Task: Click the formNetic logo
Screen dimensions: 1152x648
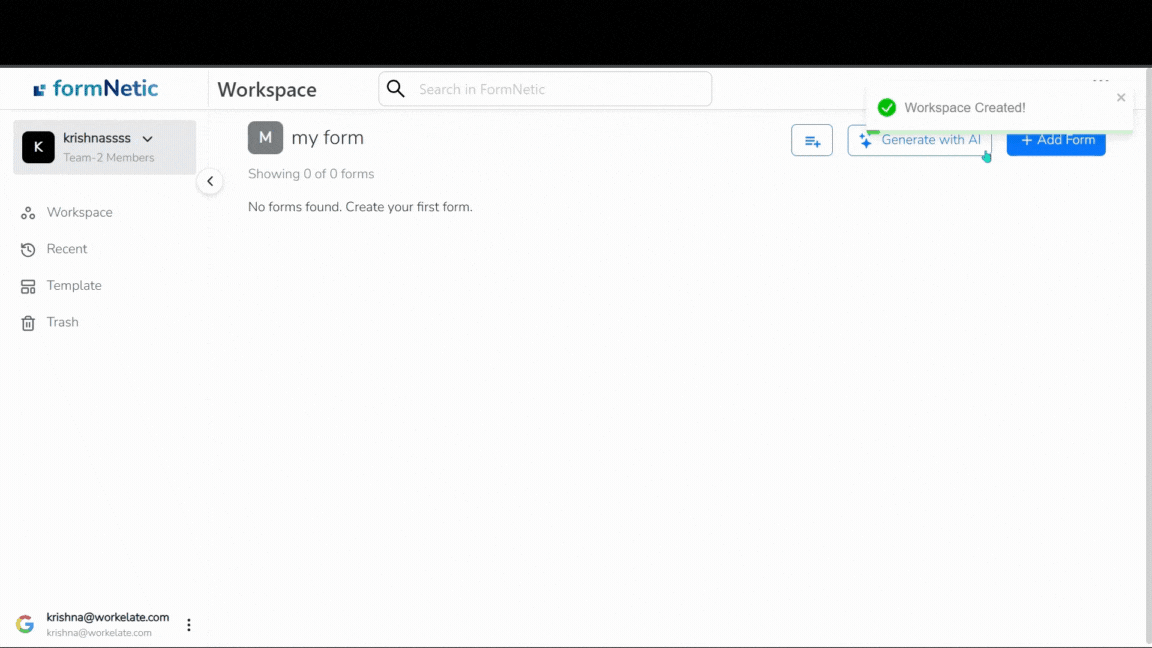Action: 96,89
